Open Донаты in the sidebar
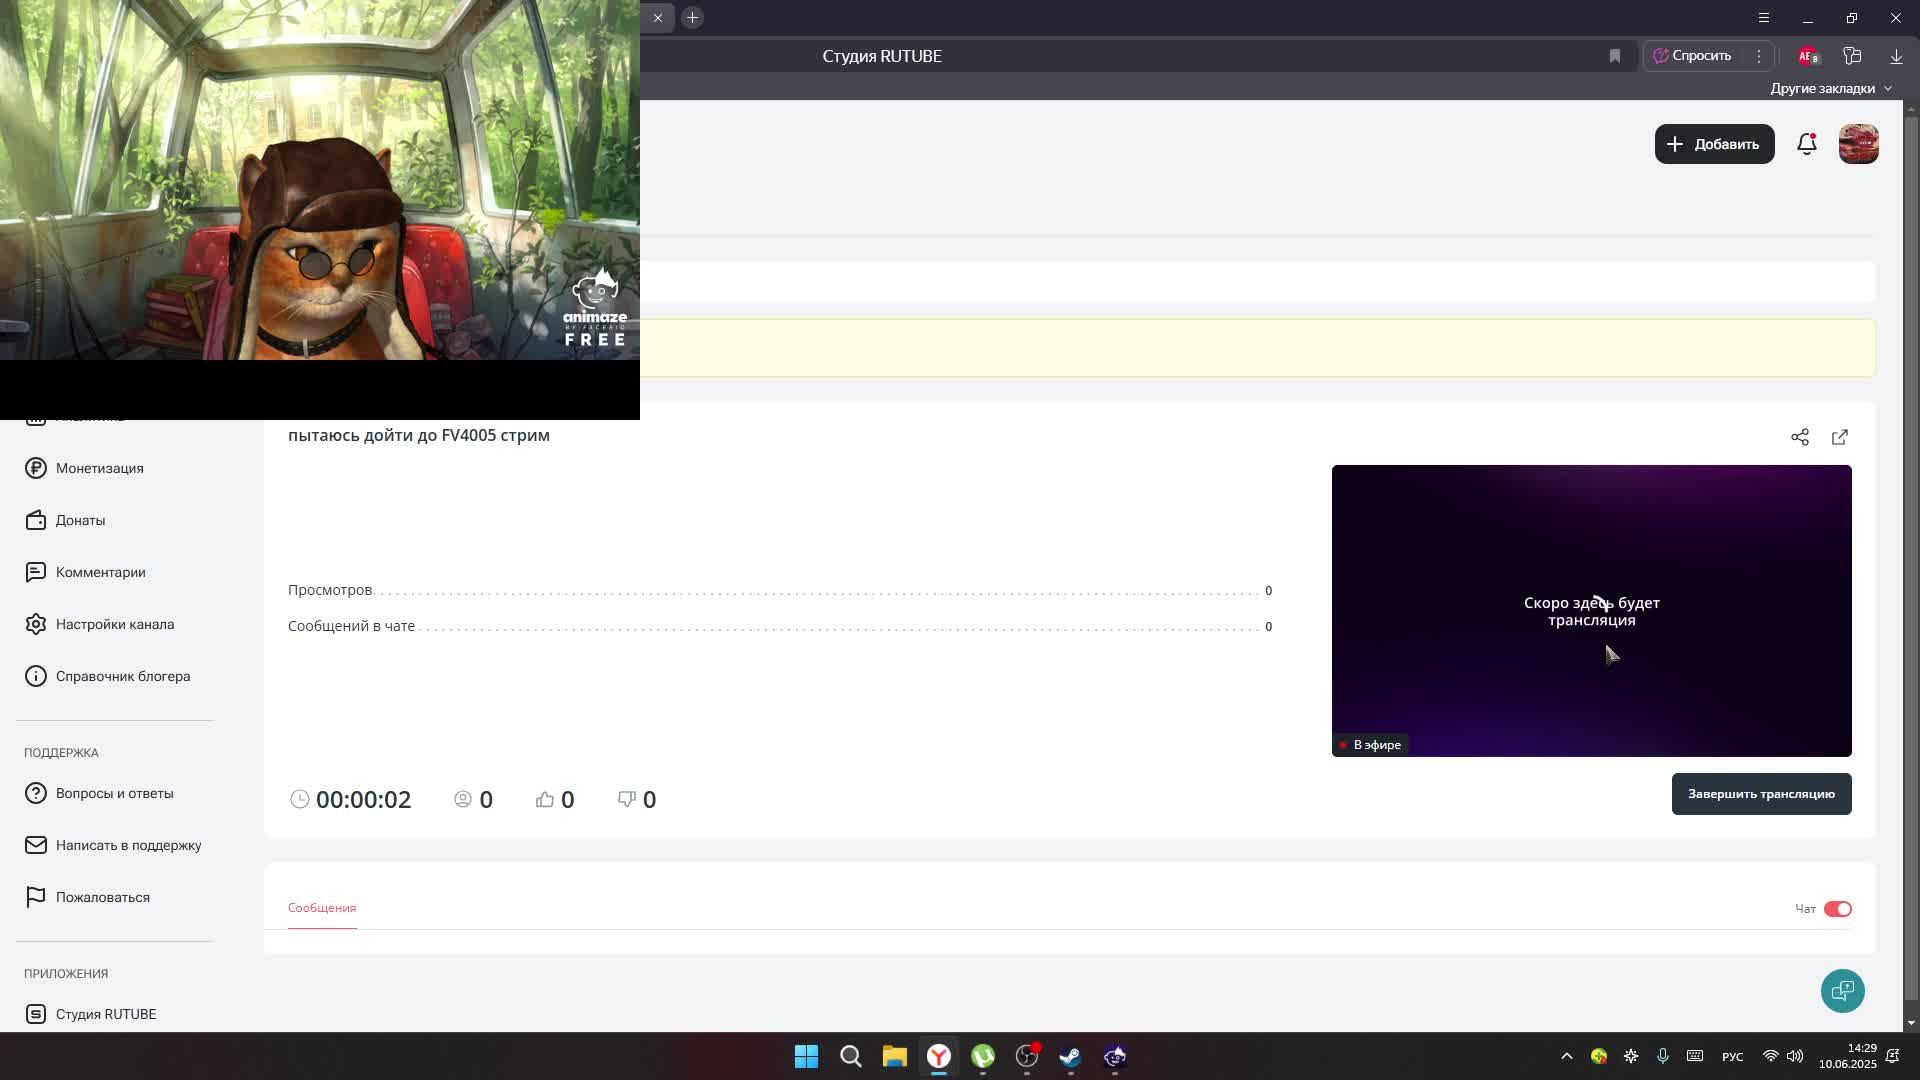The width and height of the screenshot is (1920, 1080). 80,520
